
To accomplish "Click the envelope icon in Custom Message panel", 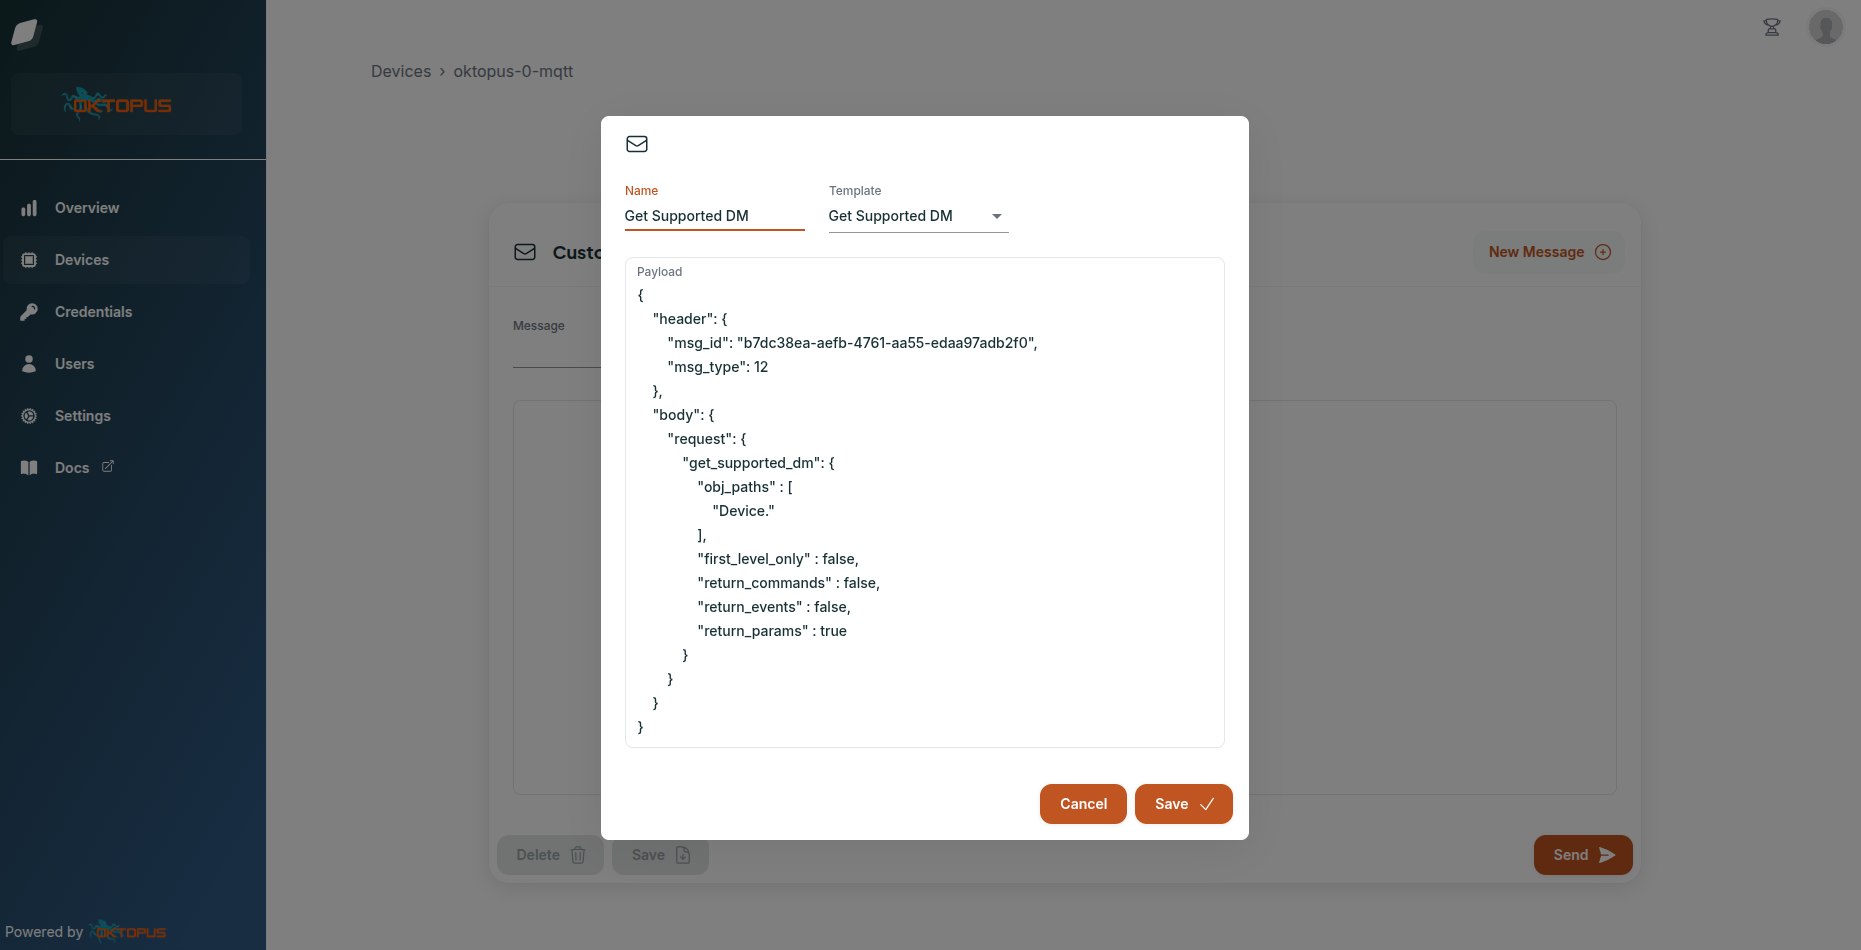I will [x=525, y=252].
